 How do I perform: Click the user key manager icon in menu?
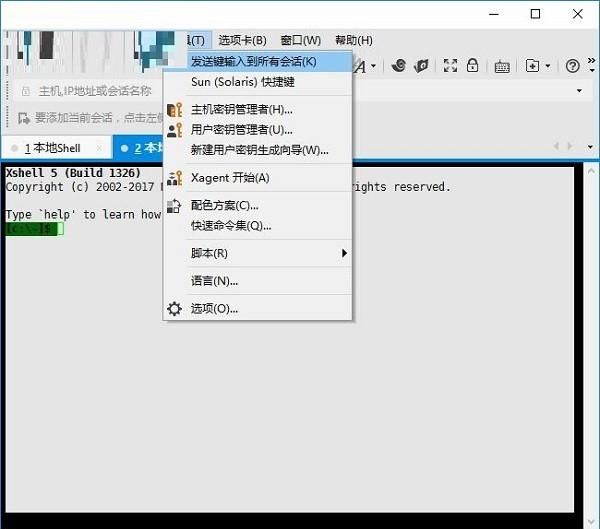174,130
